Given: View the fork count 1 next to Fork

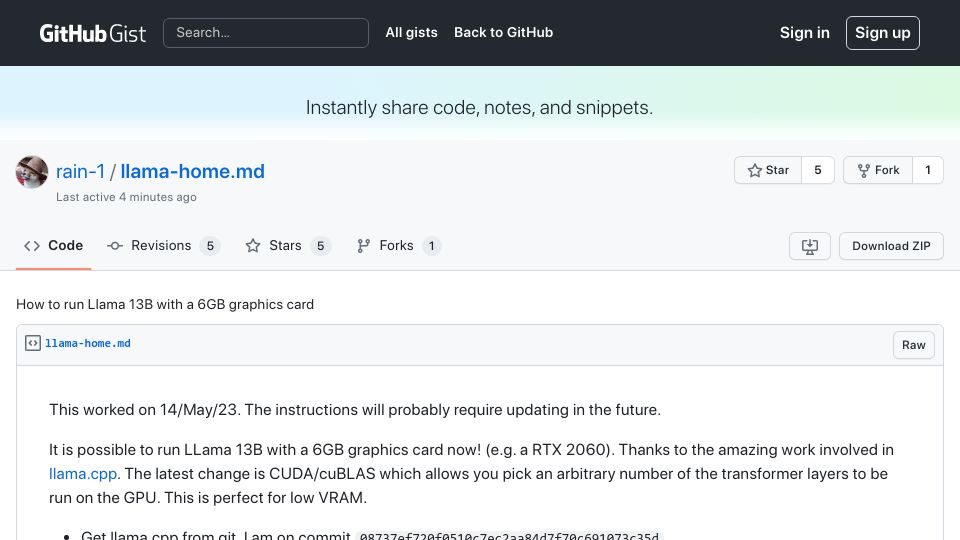Looking at the screenshot, I should tap(928, 170).
